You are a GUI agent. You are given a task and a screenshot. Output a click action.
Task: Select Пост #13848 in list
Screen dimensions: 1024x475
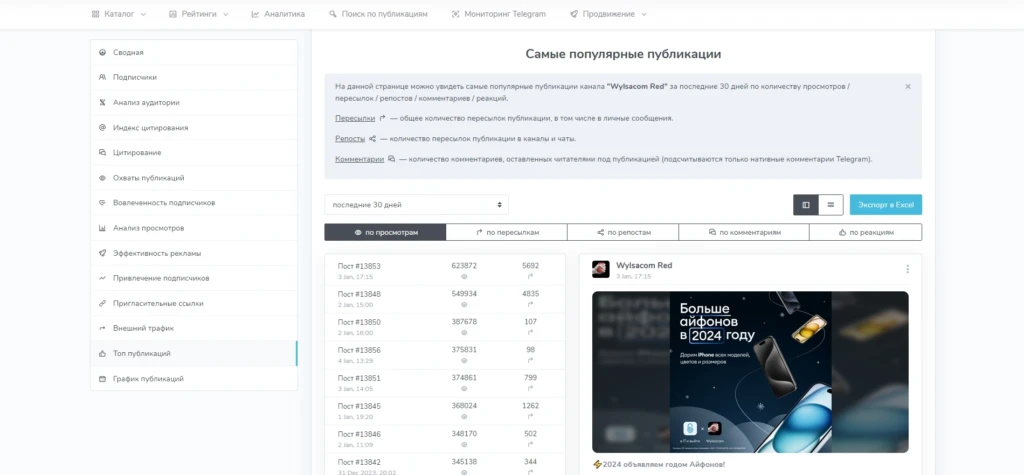[x=445, y=299]
